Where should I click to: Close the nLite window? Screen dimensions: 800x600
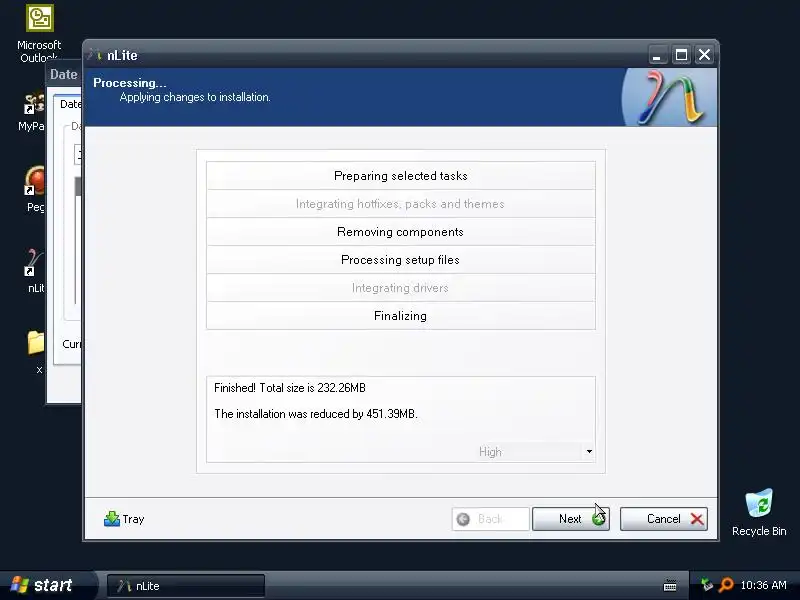pyautogui.click(x=705, y=55)
